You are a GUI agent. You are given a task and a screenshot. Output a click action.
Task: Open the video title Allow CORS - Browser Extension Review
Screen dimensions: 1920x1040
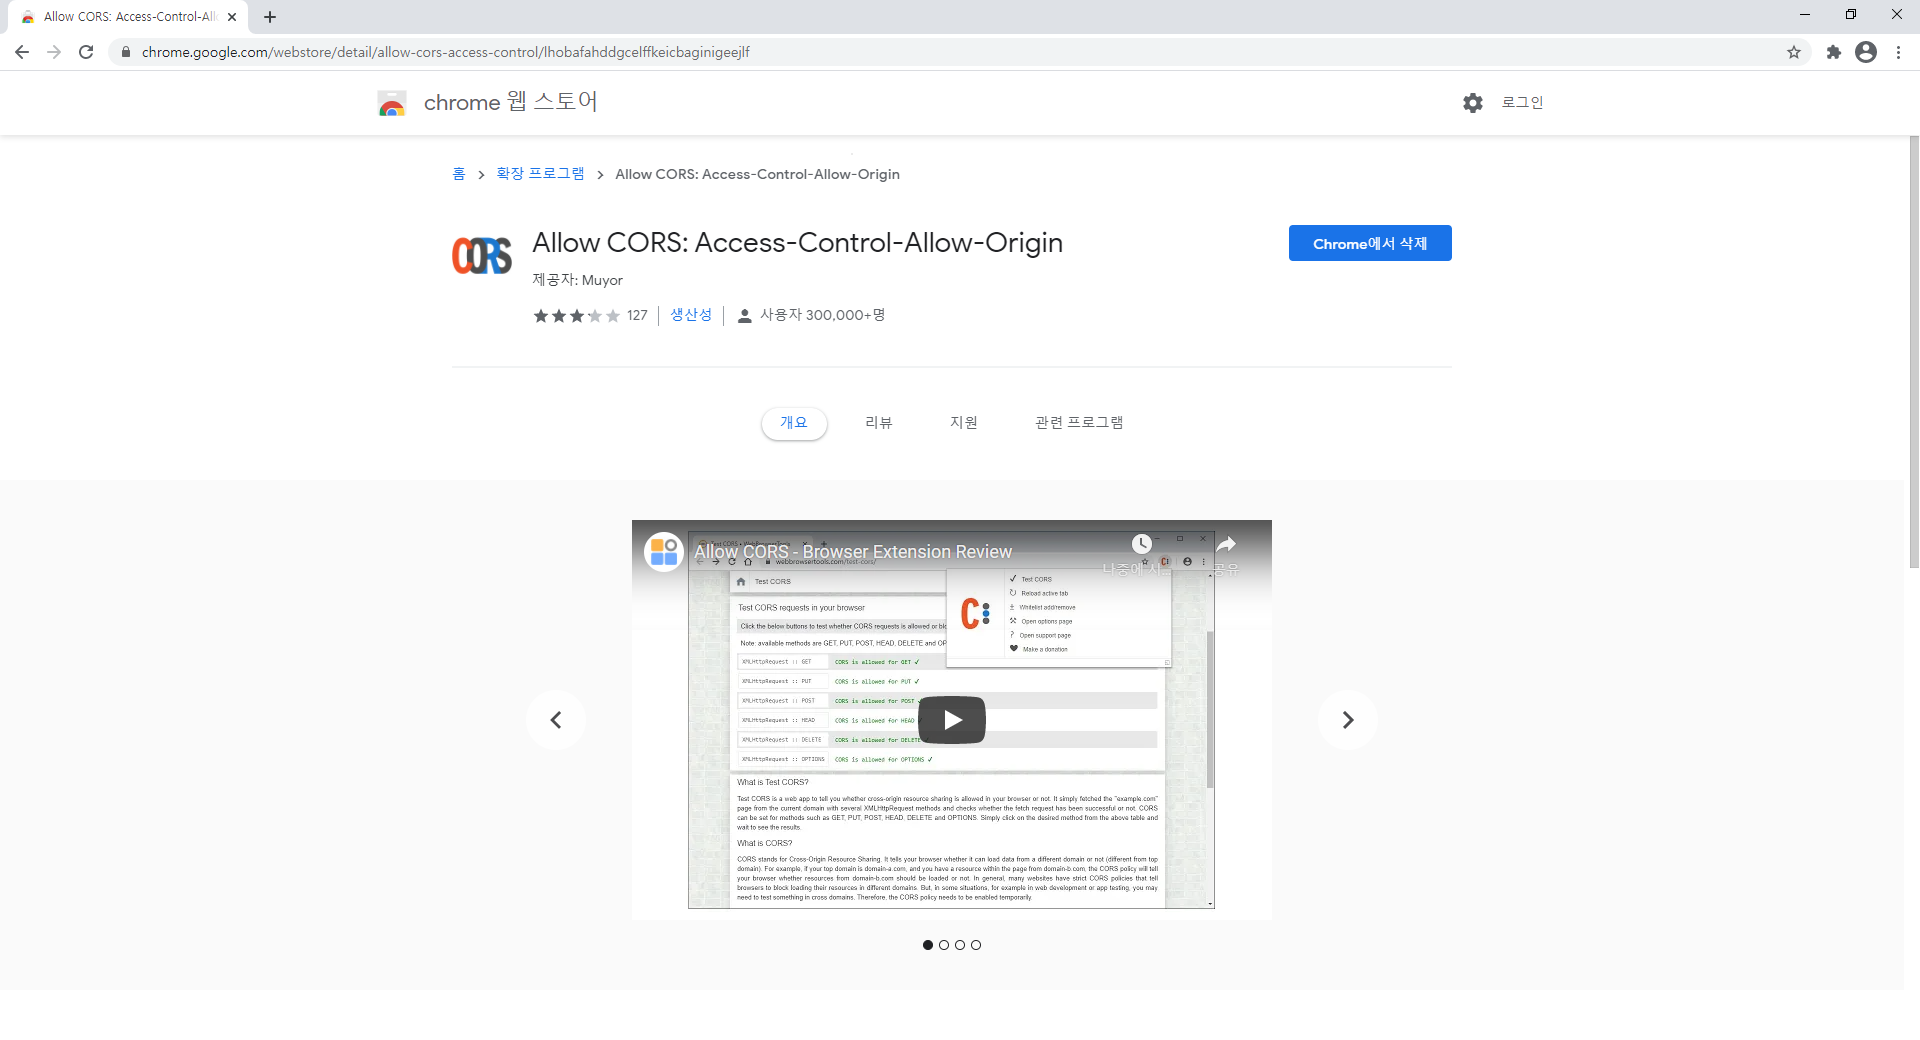pyautogui.click(x=853, y=552)
